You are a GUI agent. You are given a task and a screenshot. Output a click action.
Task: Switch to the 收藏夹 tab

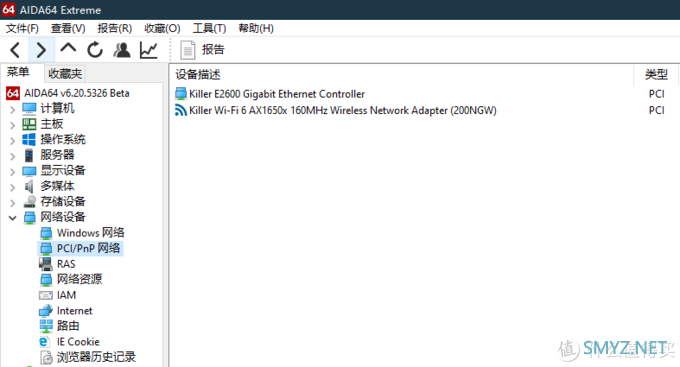pos(65,73)
